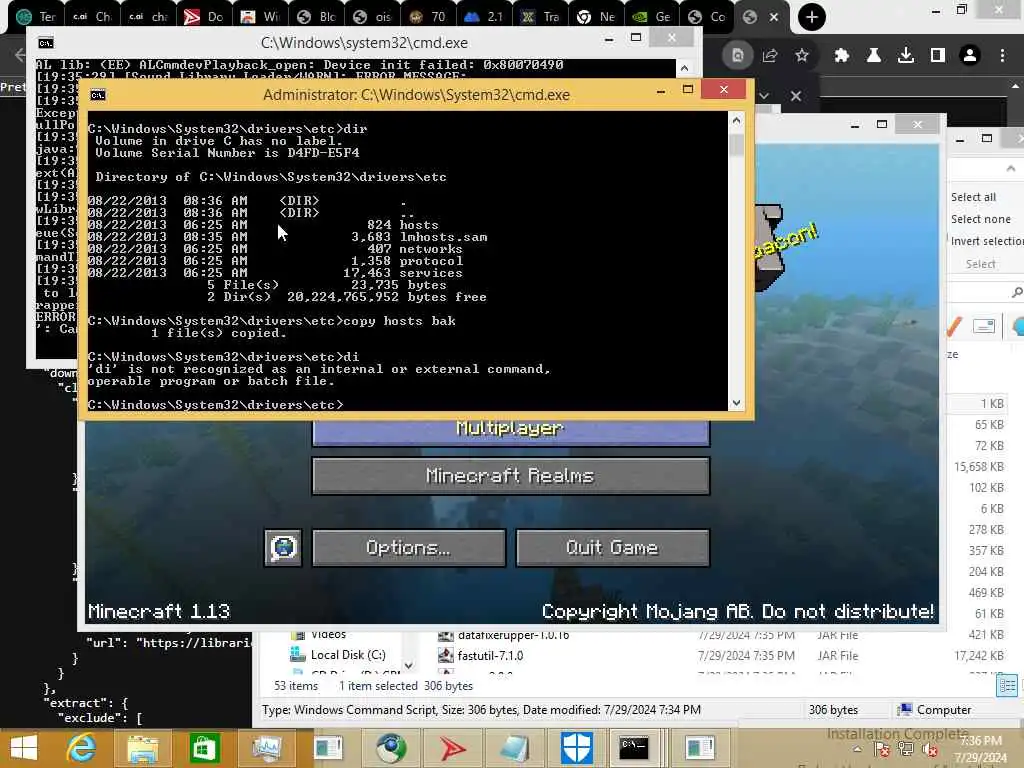Click the network icon in system tray
The width and height of the screenshot is (1024, 768).
coord(906,750)
